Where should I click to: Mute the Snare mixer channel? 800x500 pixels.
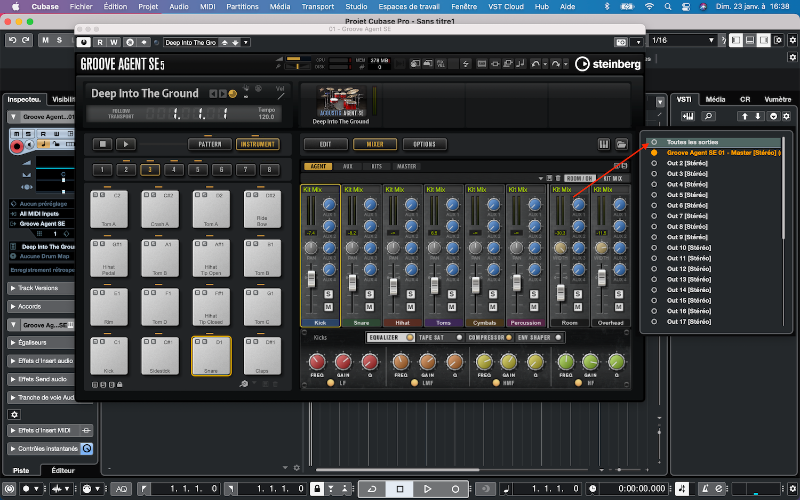pos(369,307)
